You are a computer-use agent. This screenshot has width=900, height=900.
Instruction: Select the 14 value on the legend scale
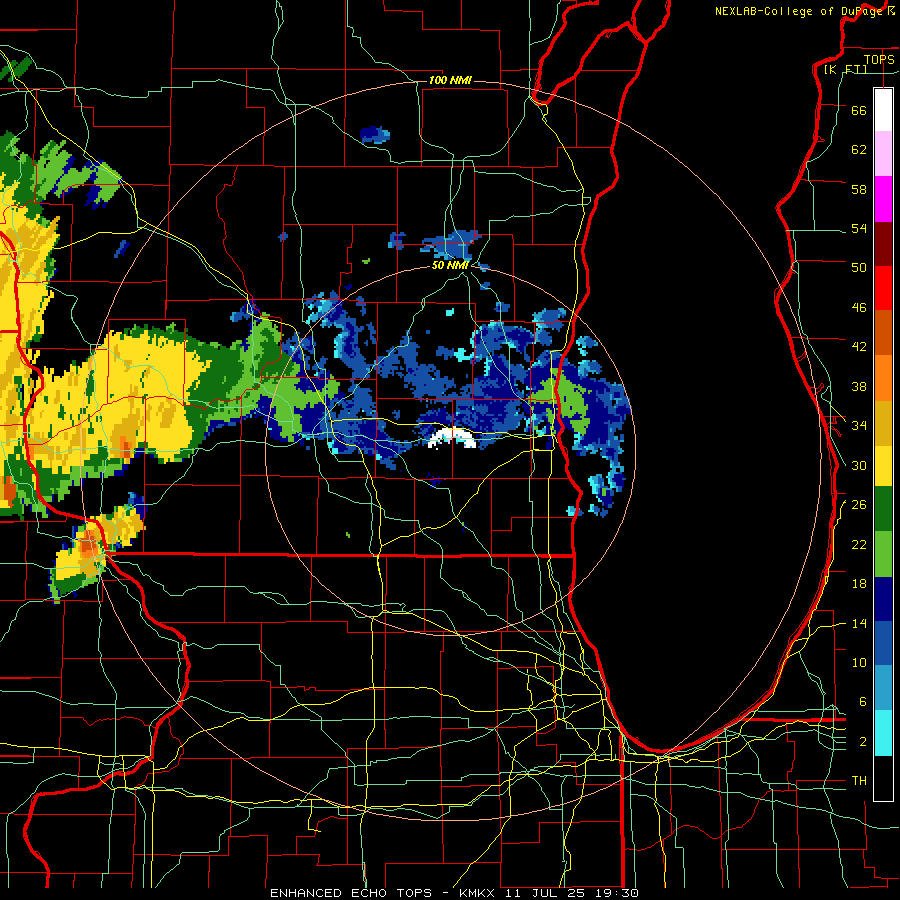coord(859,623)
